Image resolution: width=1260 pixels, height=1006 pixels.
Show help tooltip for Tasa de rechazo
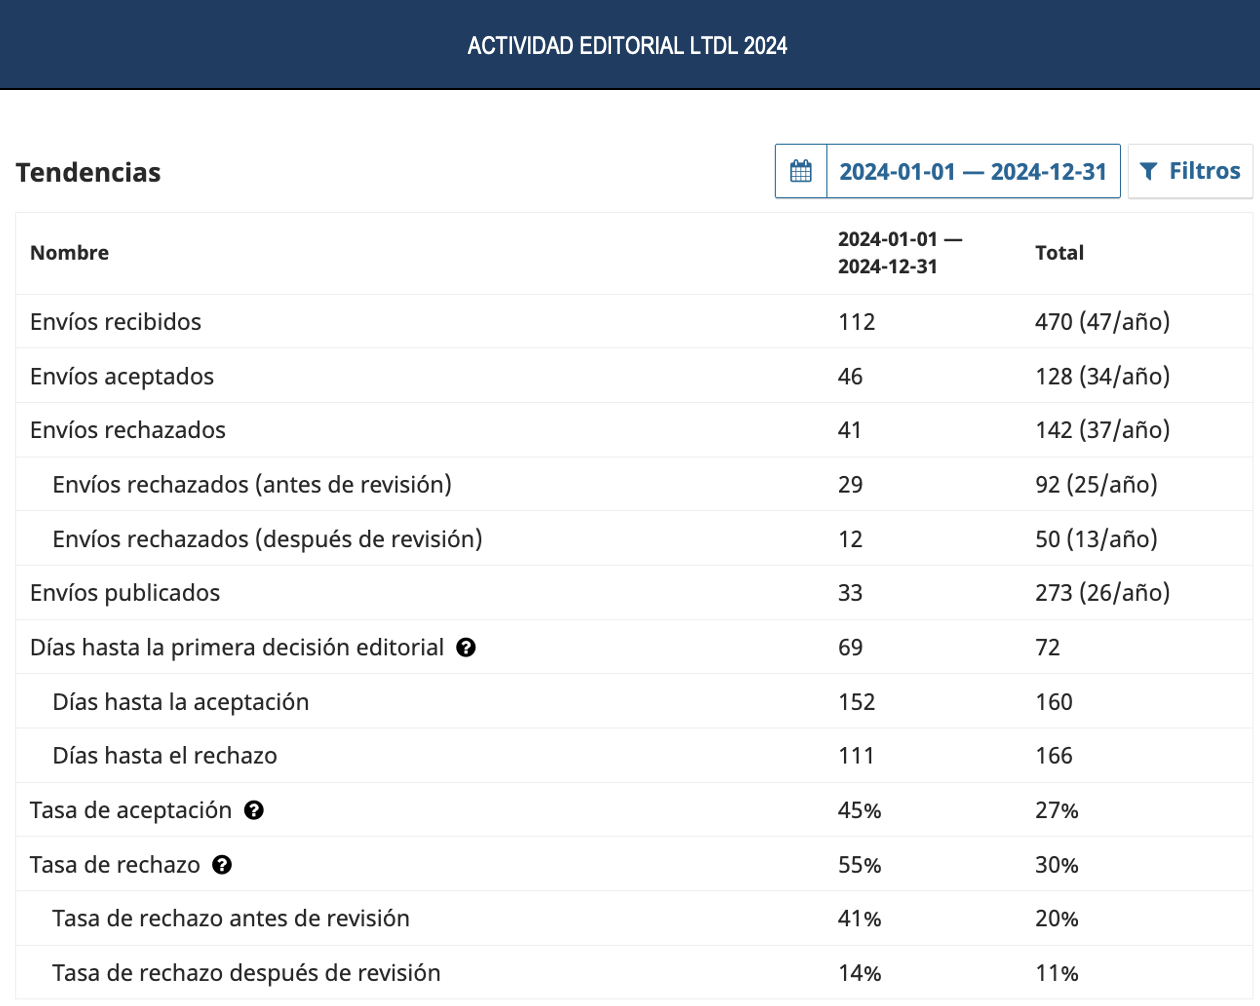(222, 865)
